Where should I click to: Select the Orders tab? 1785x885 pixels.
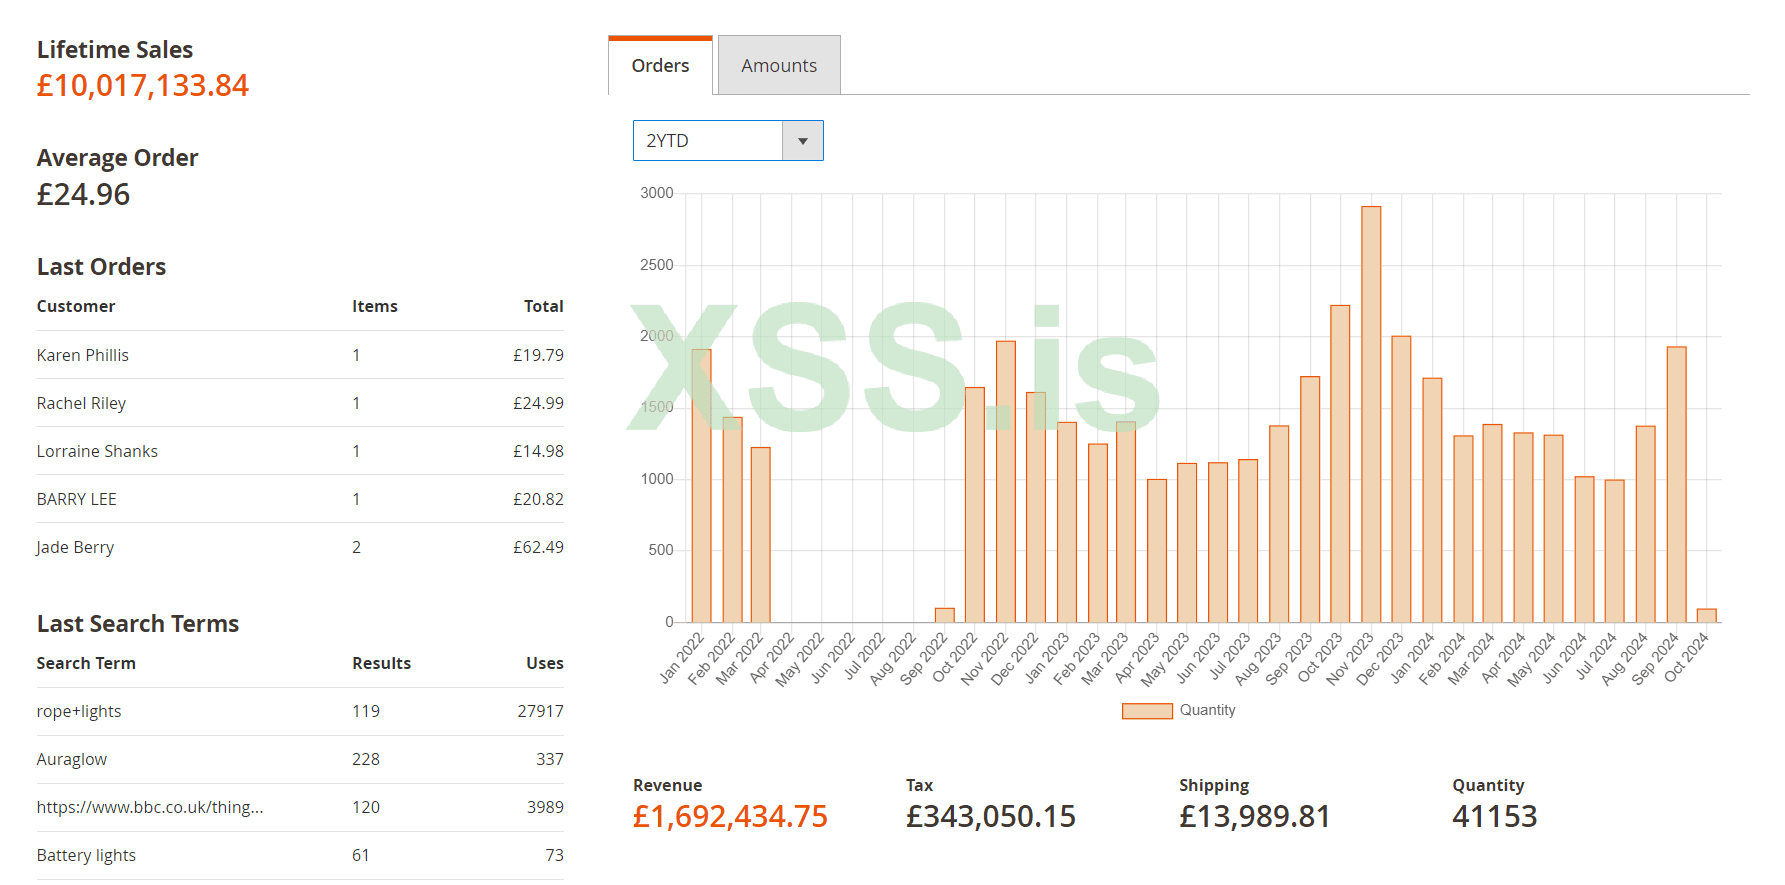pos(660,66)
